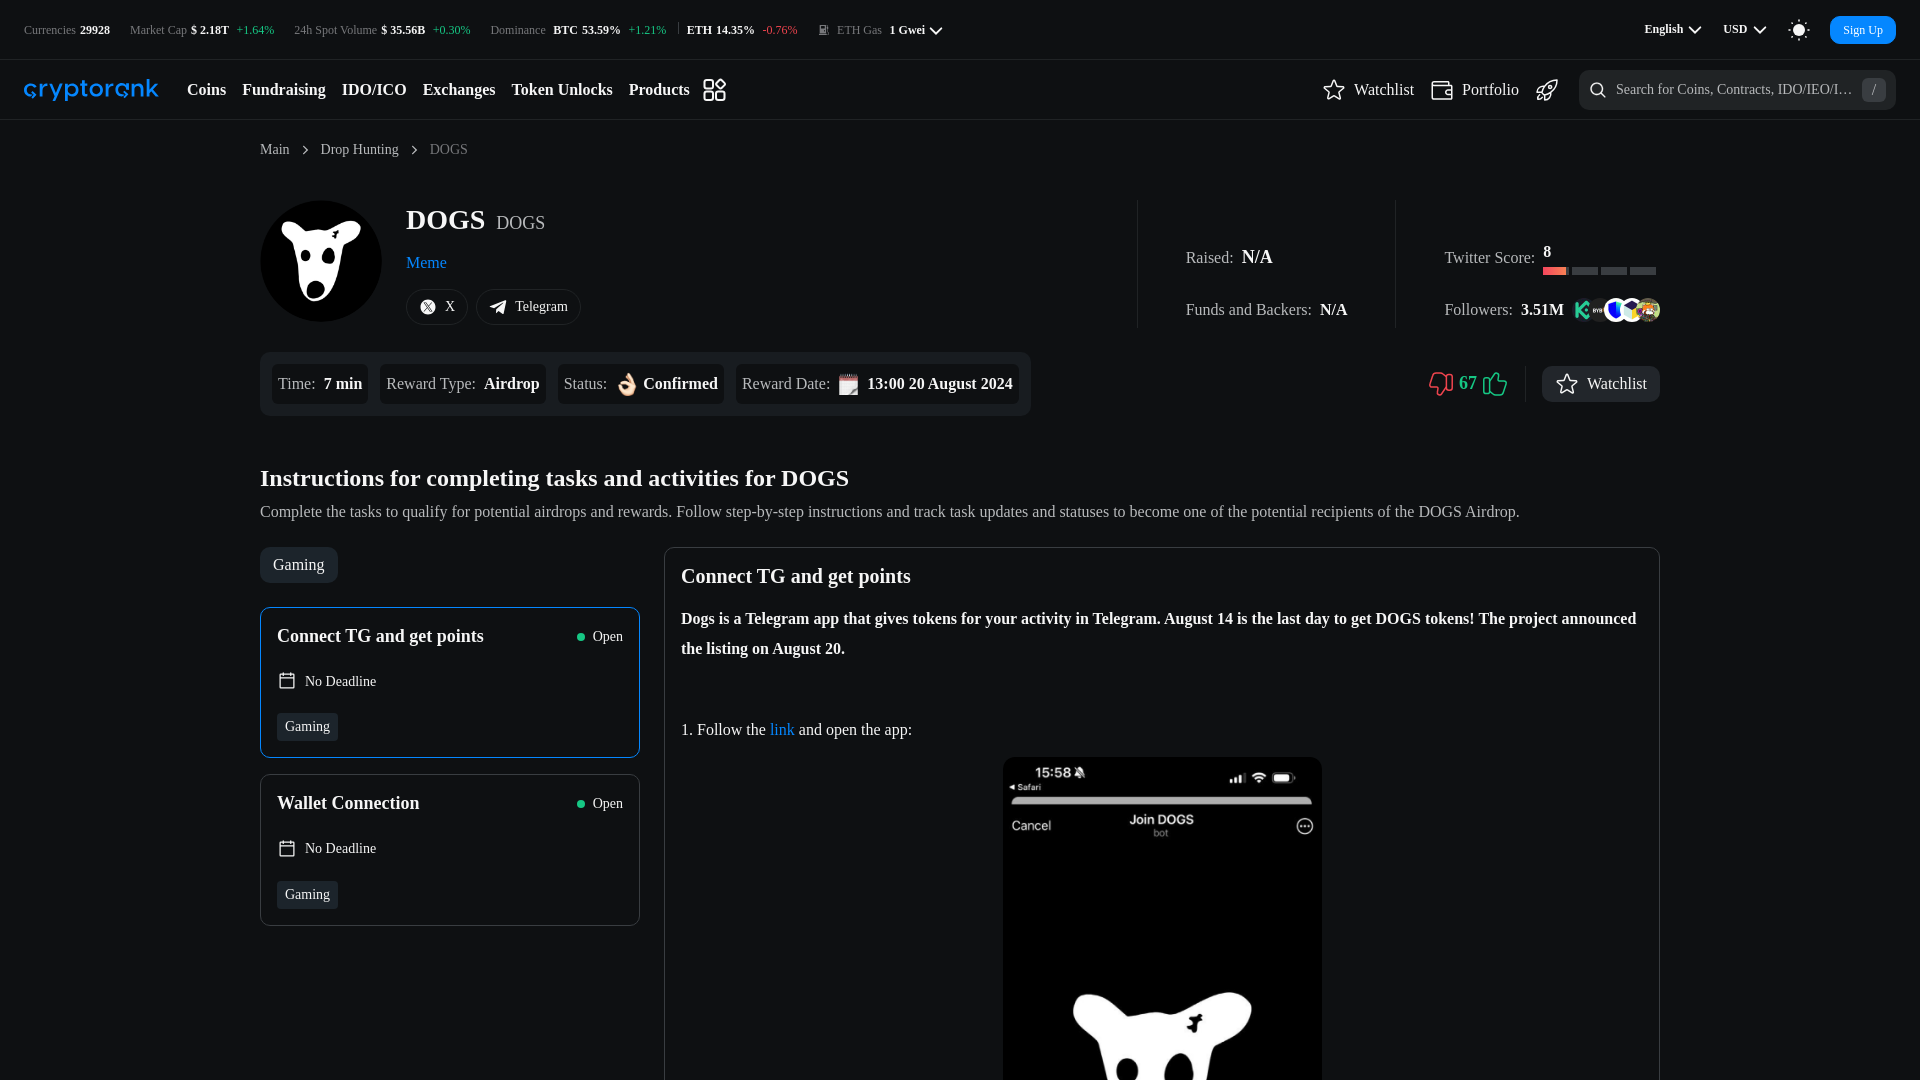This screenshot has width=1920, height=1080.
Task: Open the Token Unlocks menu
Action: coord(562,90)
